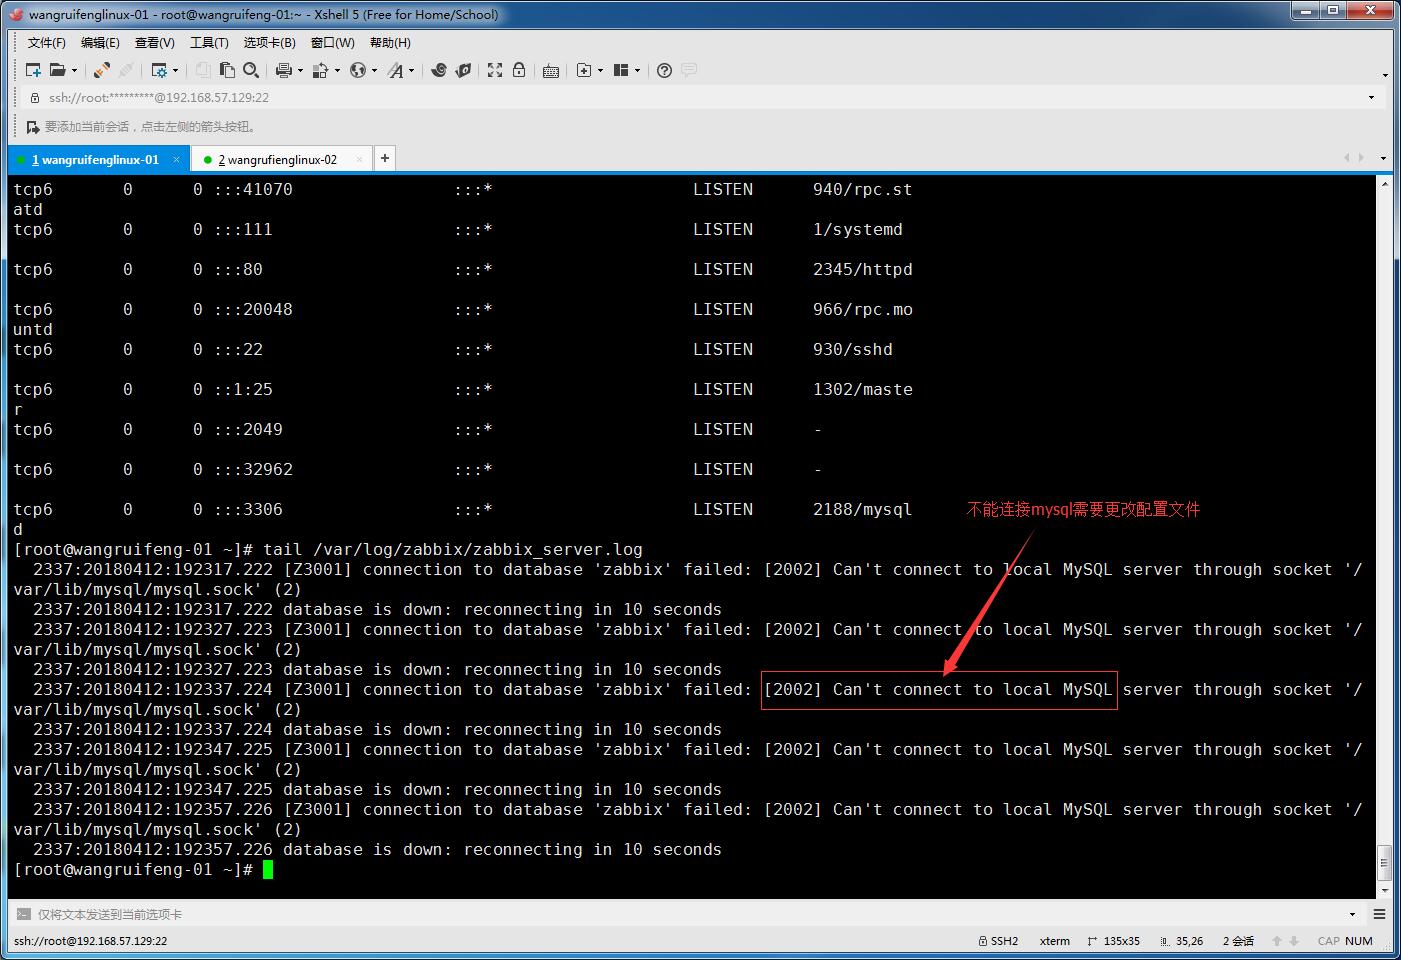Viewport: 1401px width, 960px height.
Task: Open the 编辑(E) menu
Action: (100, 42)
